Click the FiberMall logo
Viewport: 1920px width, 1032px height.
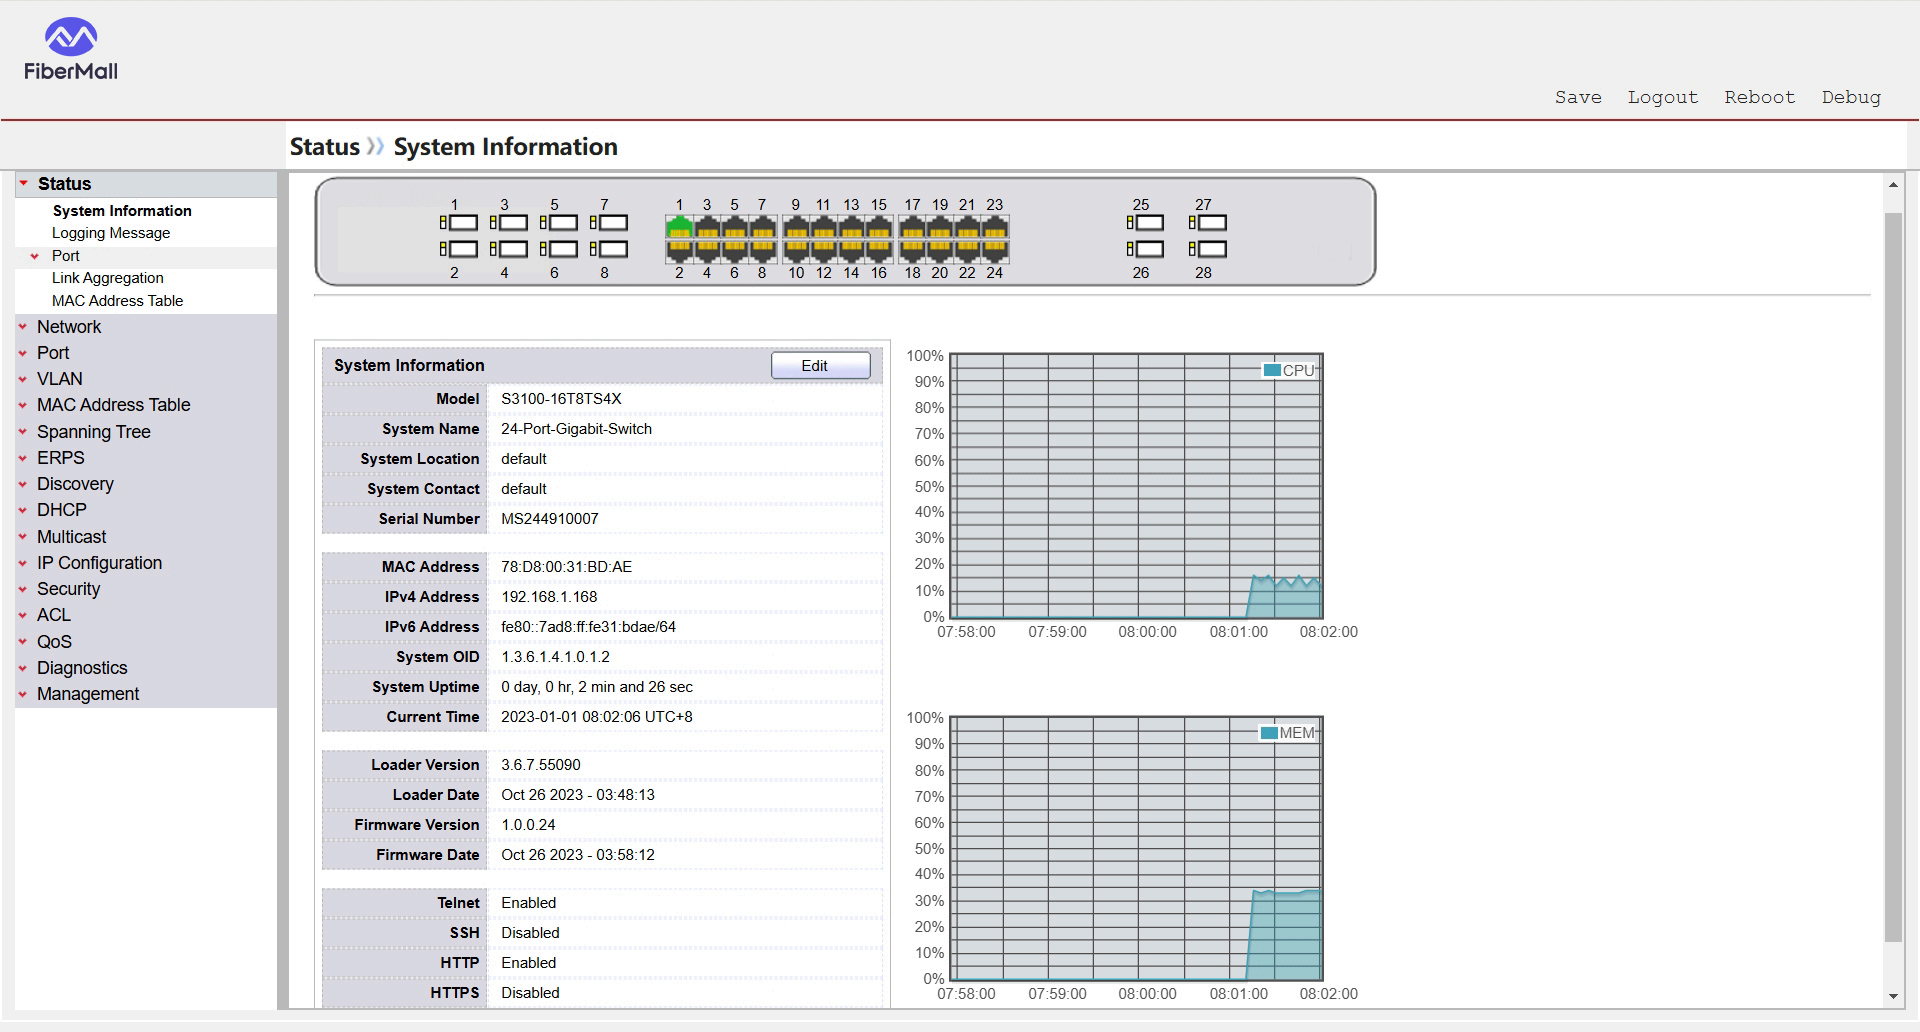[71, 49]
